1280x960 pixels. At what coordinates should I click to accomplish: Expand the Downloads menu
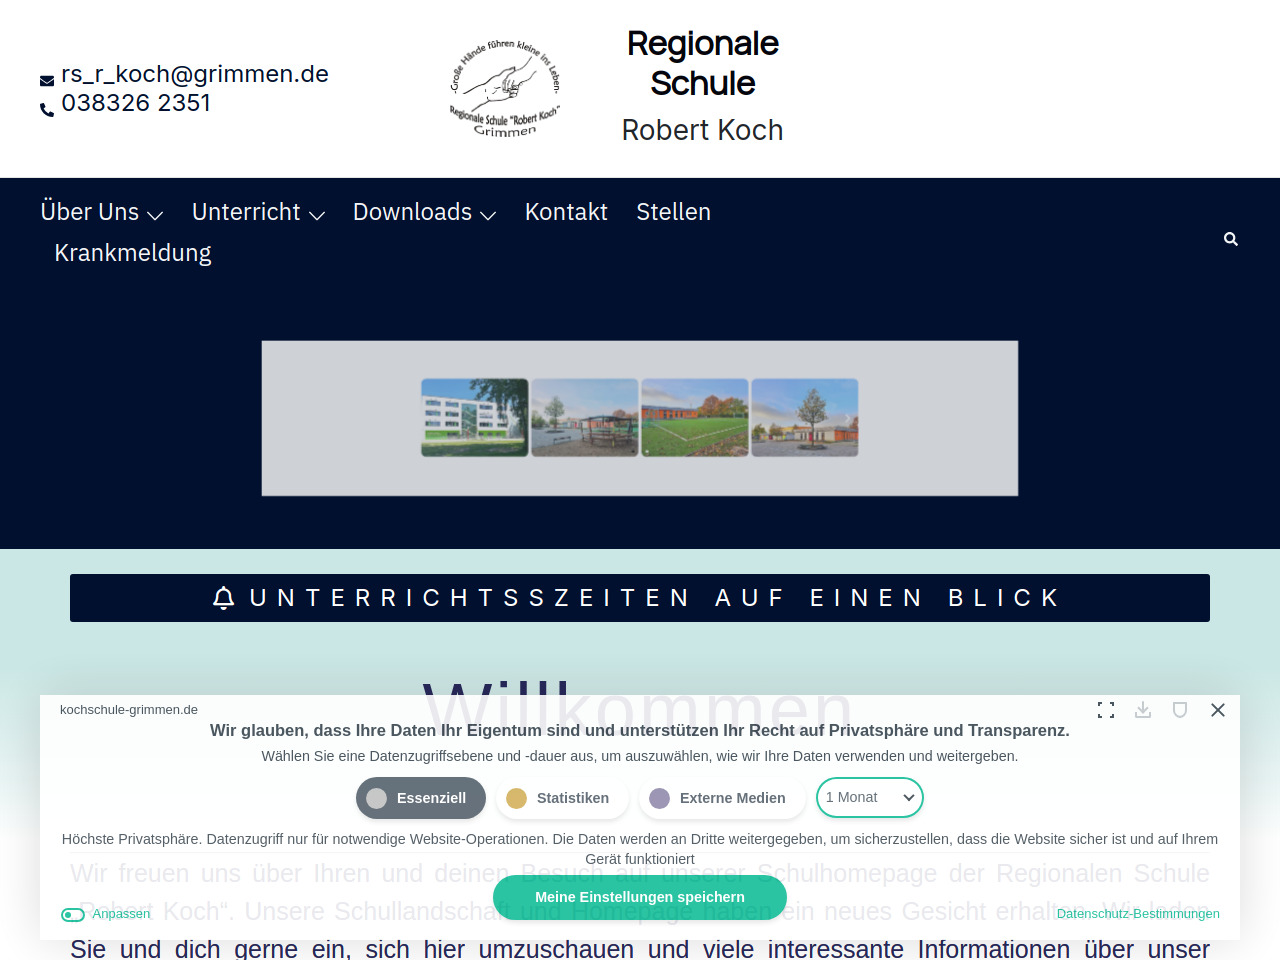(x=424, y=212)
